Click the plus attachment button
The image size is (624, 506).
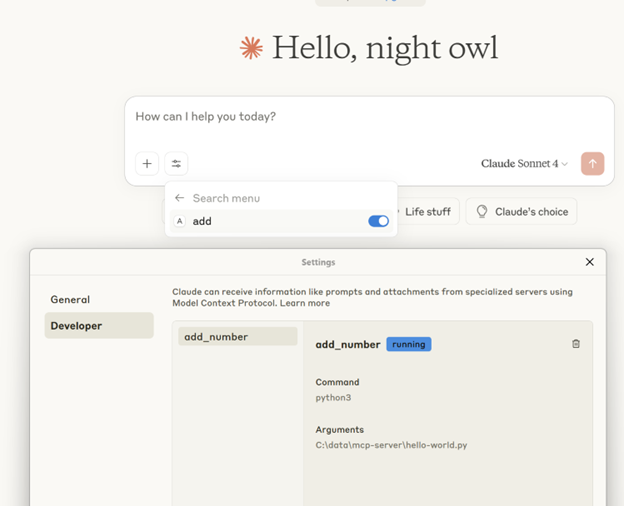click(147, 164)
